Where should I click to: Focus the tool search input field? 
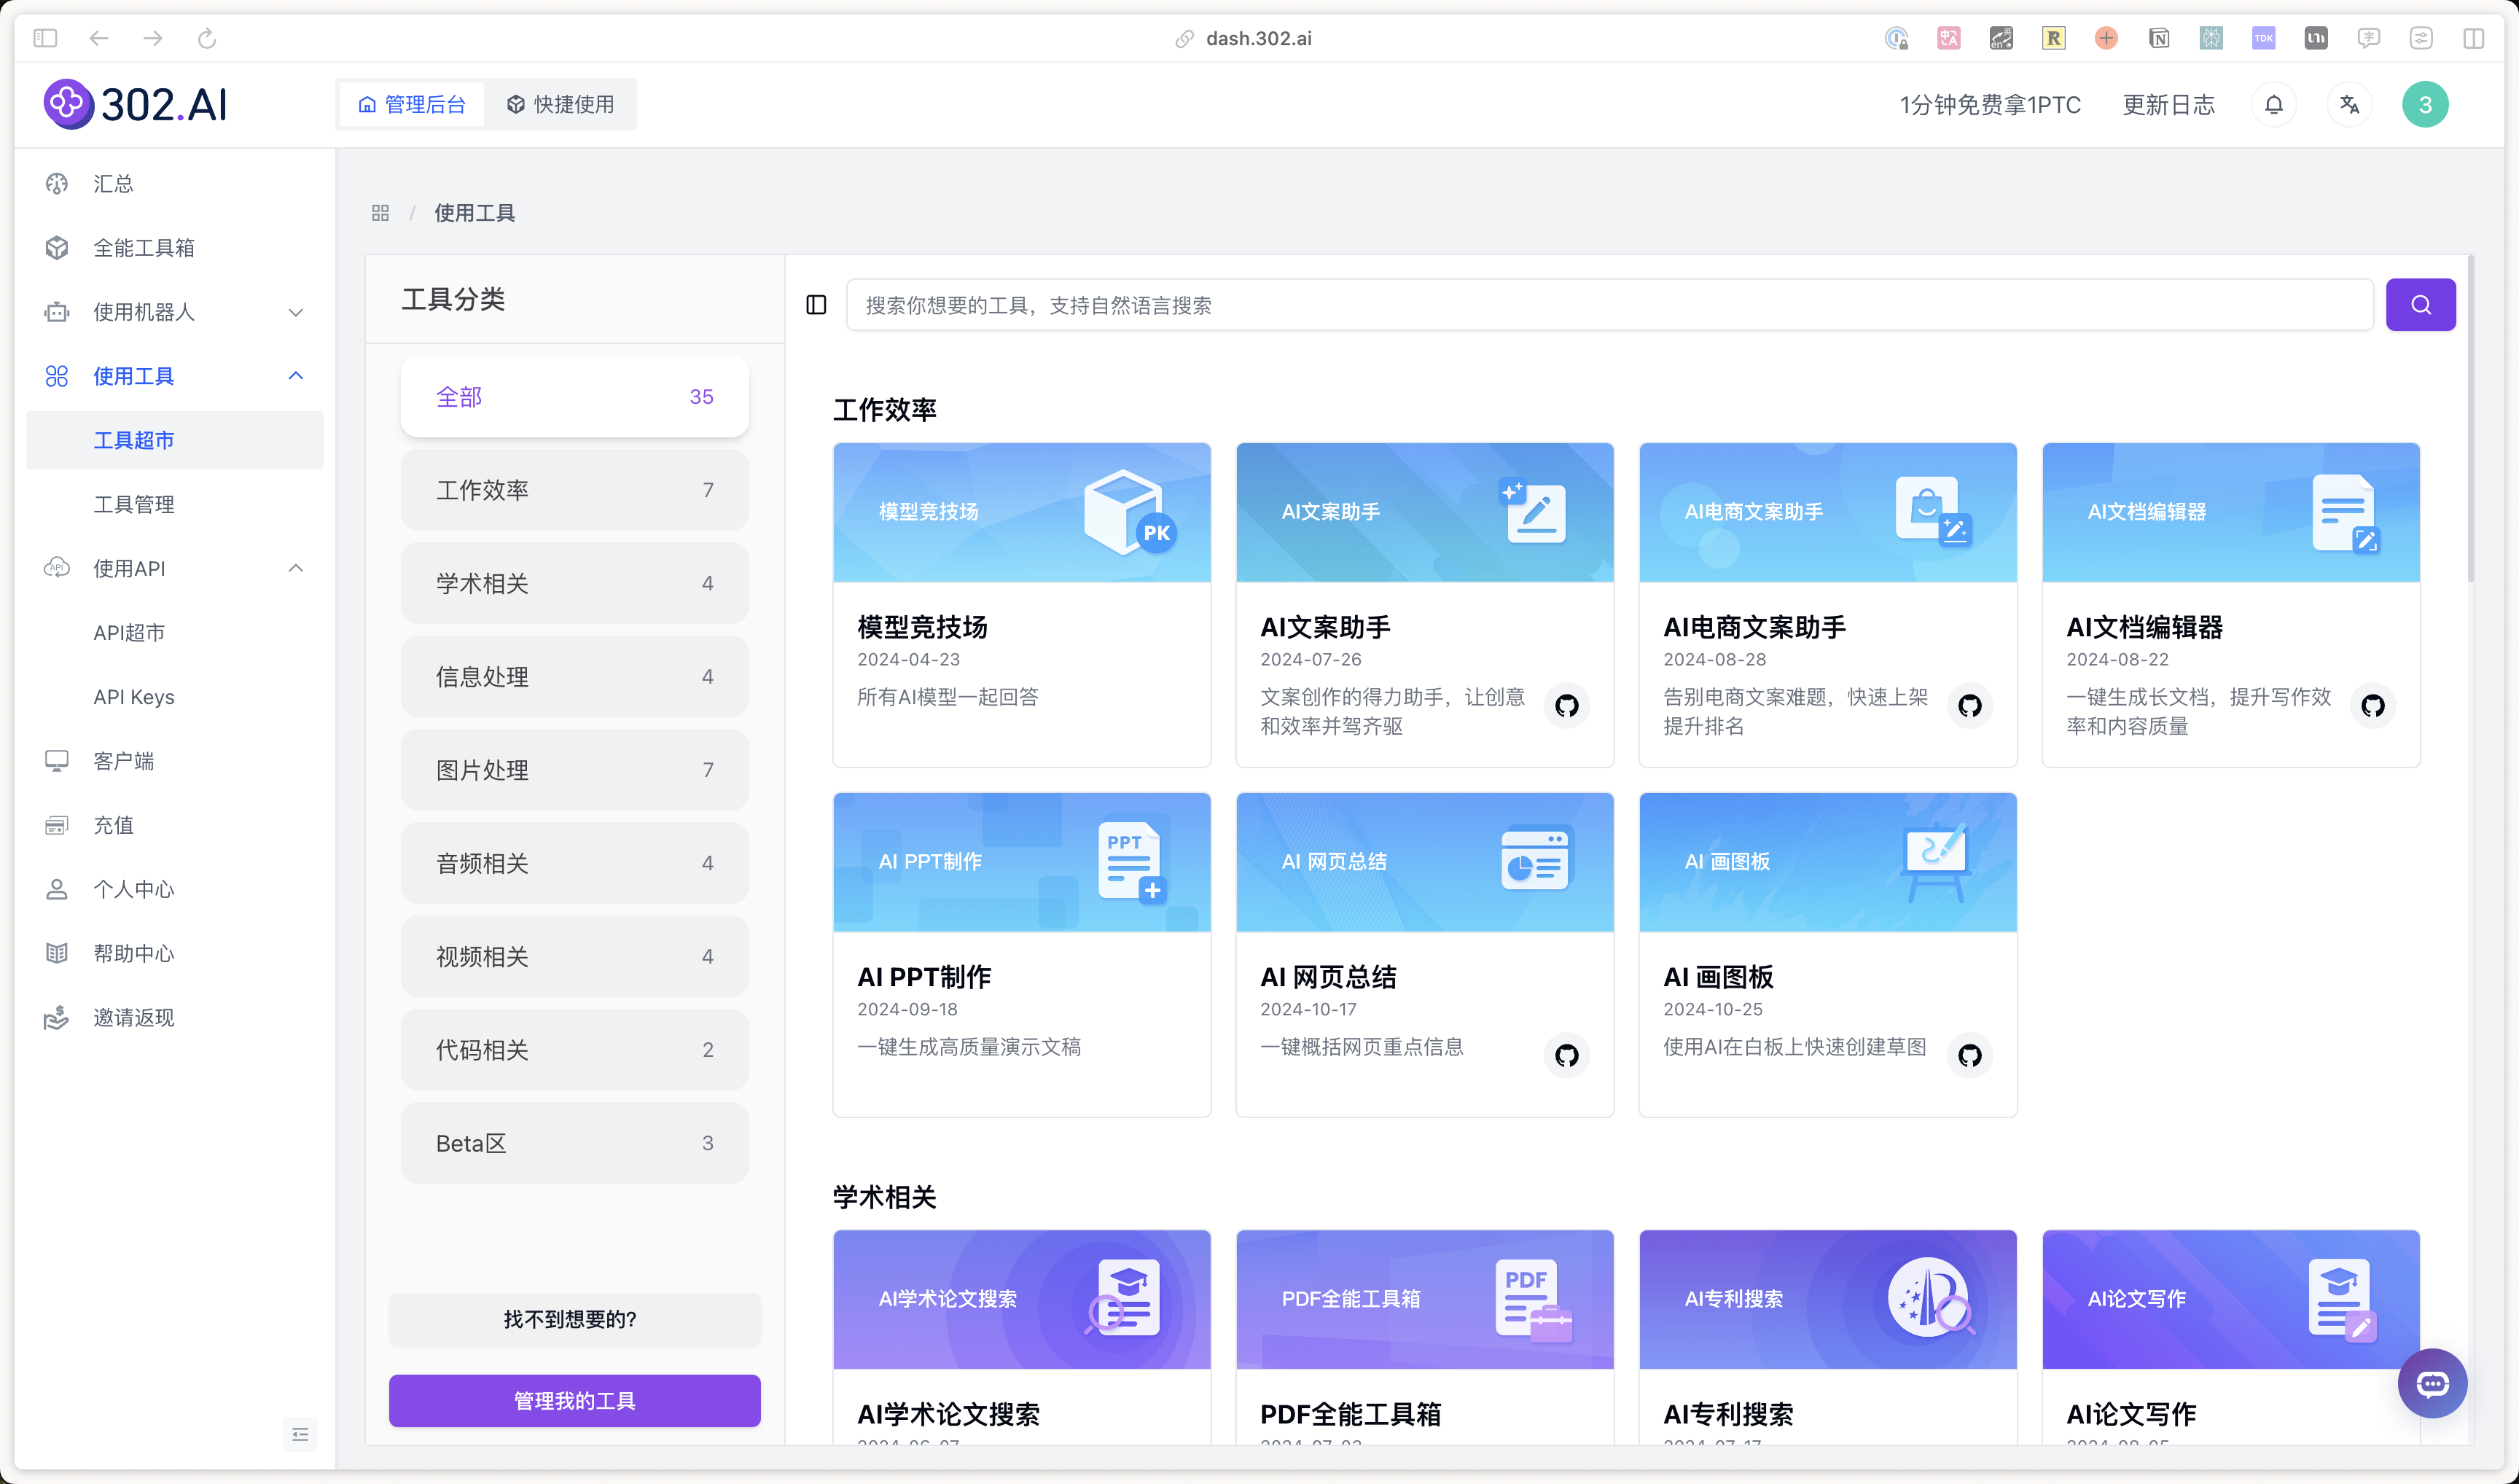coord(1609,305)
